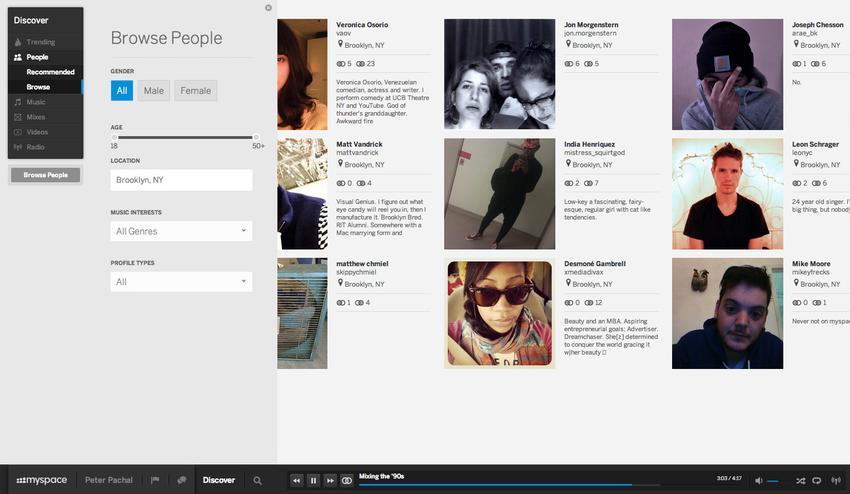Open Peter Pachal user profile in bottom bar
Viewport: 850px width, 494px height.
point(108,480)
